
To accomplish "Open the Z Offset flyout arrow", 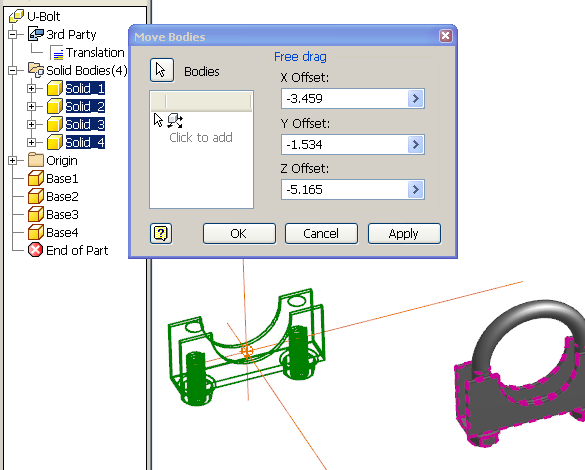I will tap(416, 190).
